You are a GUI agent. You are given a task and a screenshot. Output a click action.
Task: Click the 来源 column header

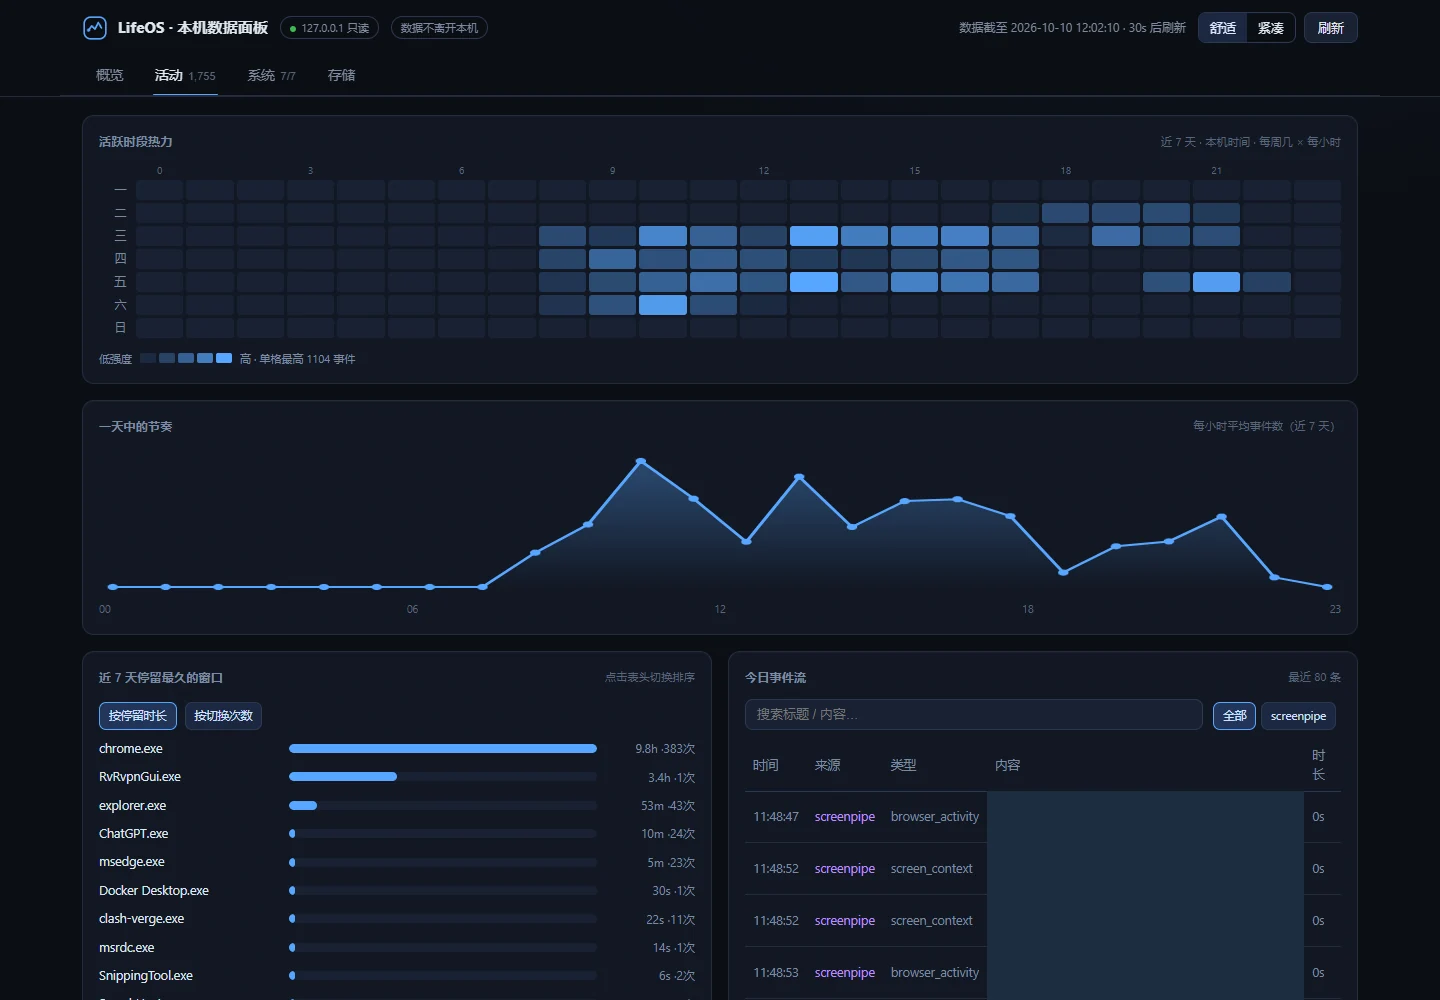point(828,765)
